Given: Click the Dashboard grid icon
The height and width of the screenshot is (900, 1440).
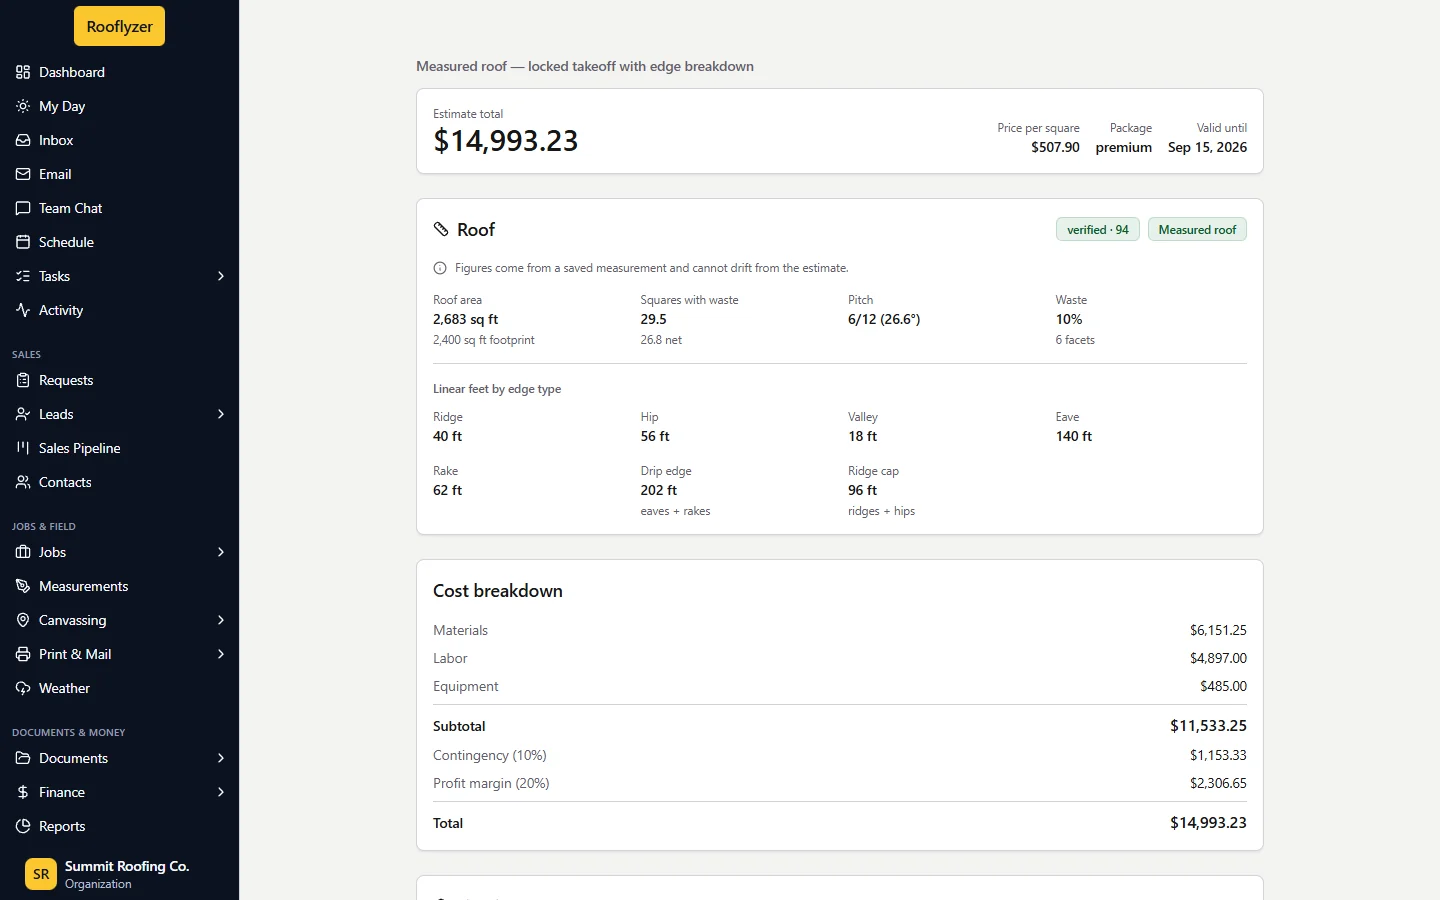Looking at the screenshot, I should click(23, 72).
